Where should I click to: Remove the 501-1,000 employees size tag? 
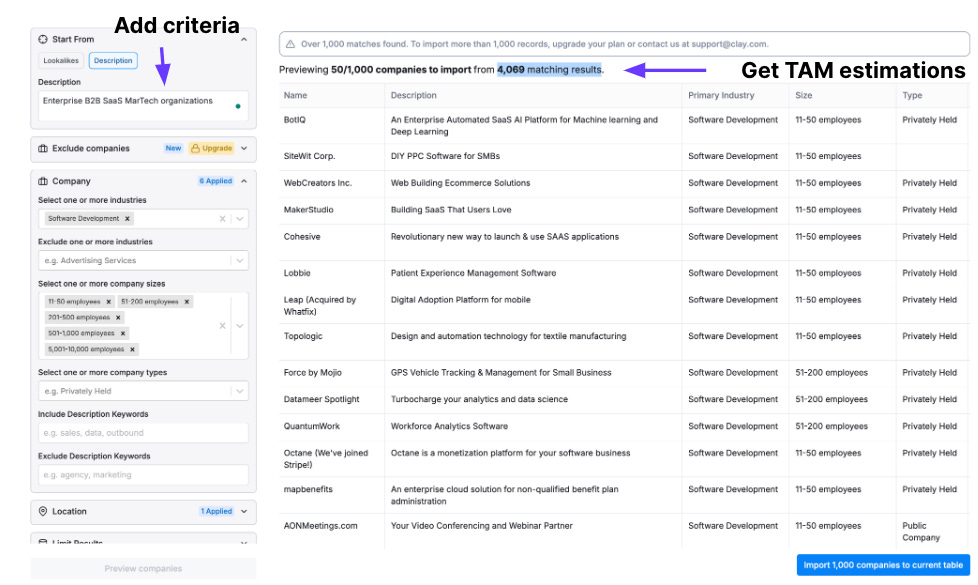(123, 334)
